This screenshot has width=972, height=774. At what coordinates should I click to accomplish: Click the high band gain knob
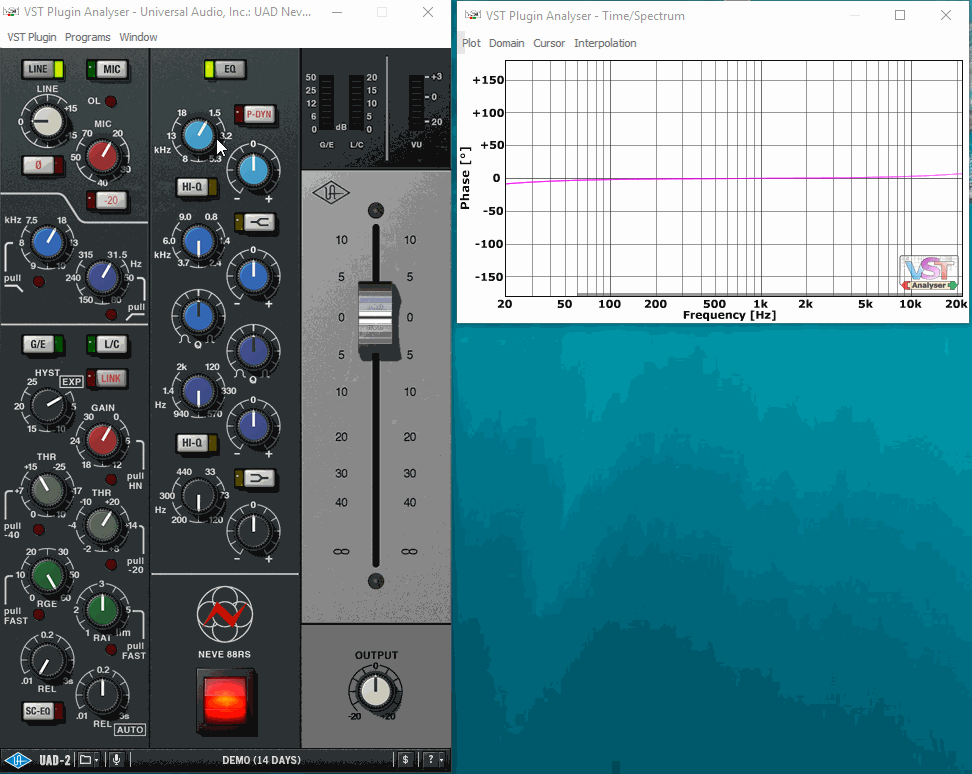[x=253, y=171]
